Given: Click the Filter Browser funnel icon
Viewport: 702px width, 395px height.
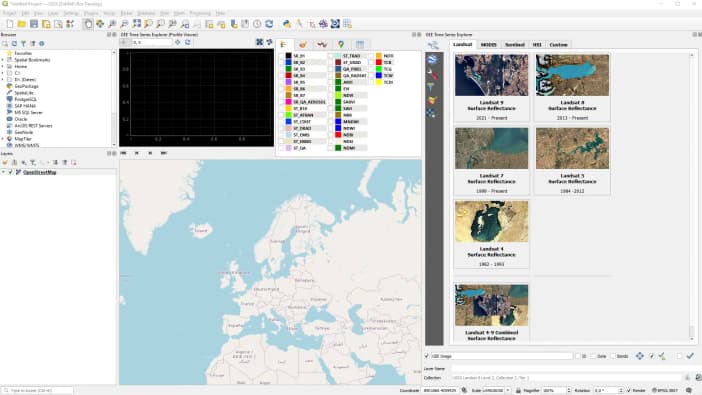Looking at the screenshot, I should 23,44.
